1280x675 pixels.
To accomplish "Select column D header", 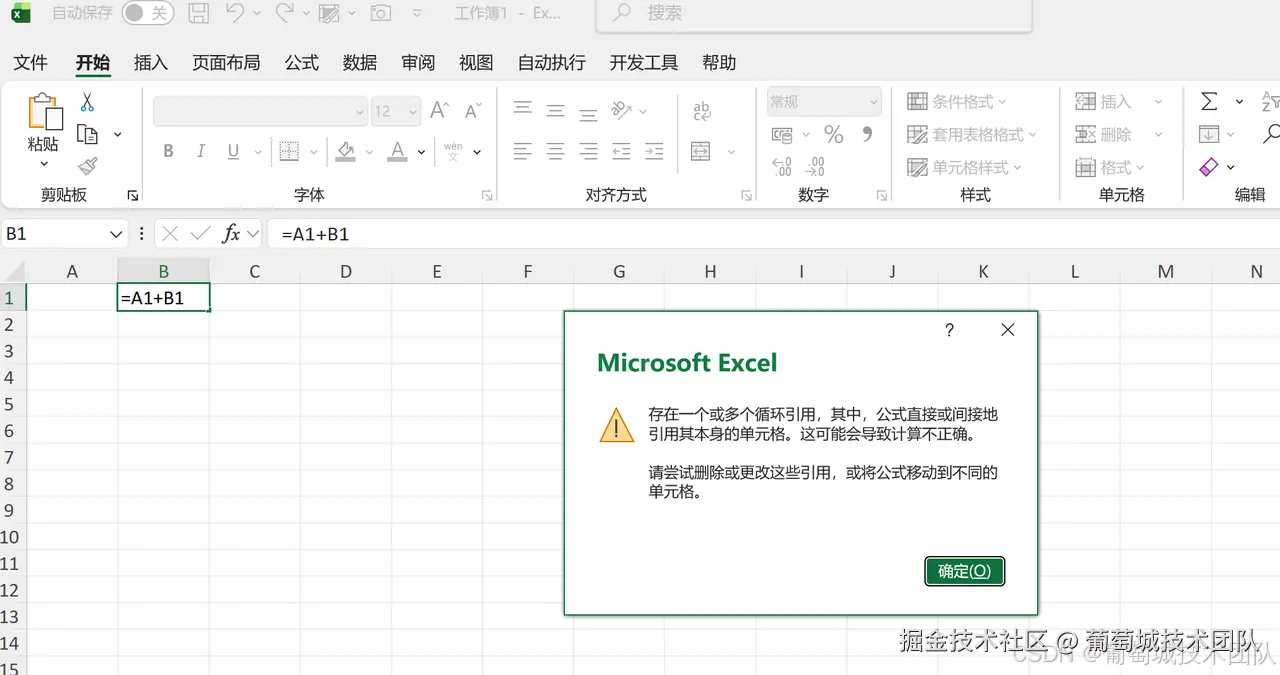I will [x=346, y=271].
